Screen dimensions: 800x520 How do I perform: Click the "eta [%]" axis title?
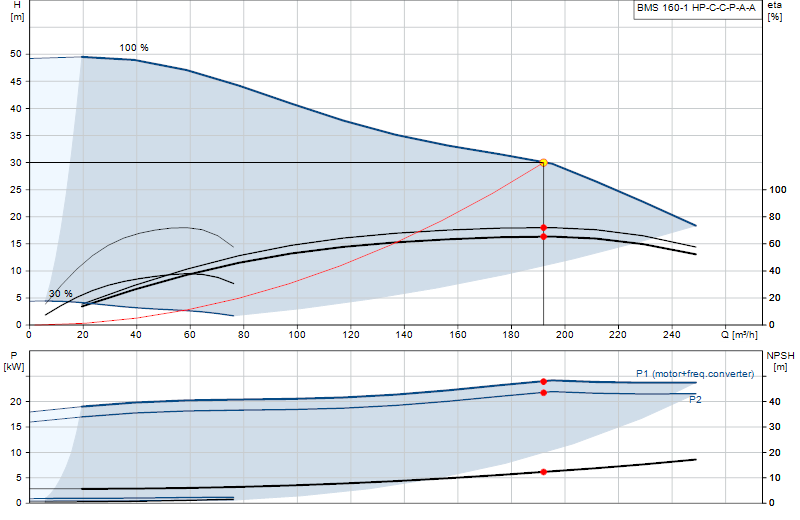774,11
